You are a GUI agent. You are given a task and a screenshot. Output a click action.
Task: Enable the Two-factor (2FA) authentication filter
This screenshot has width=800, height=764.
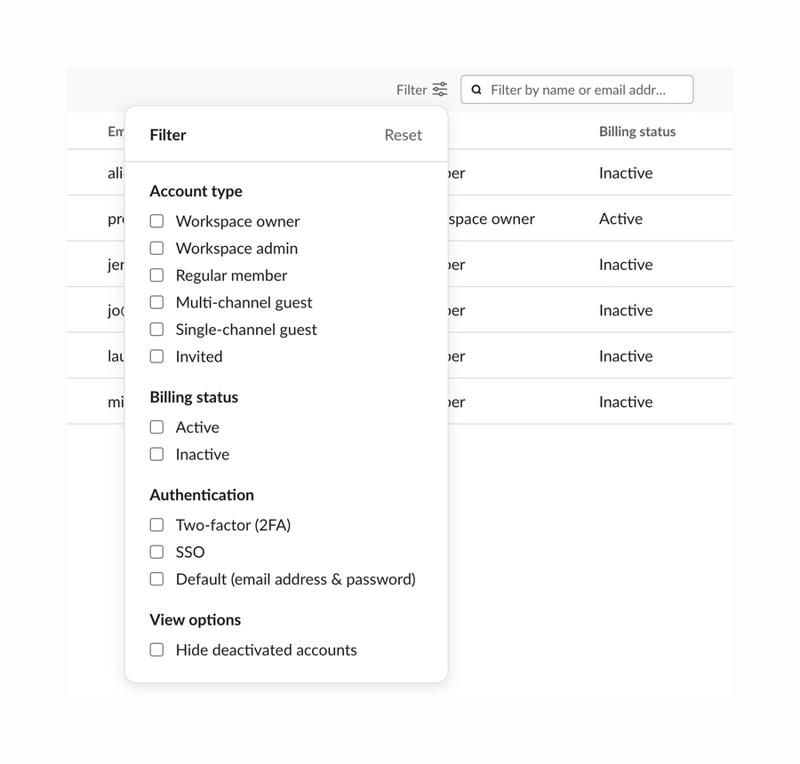pyautogui.click(x=156, y=523)
